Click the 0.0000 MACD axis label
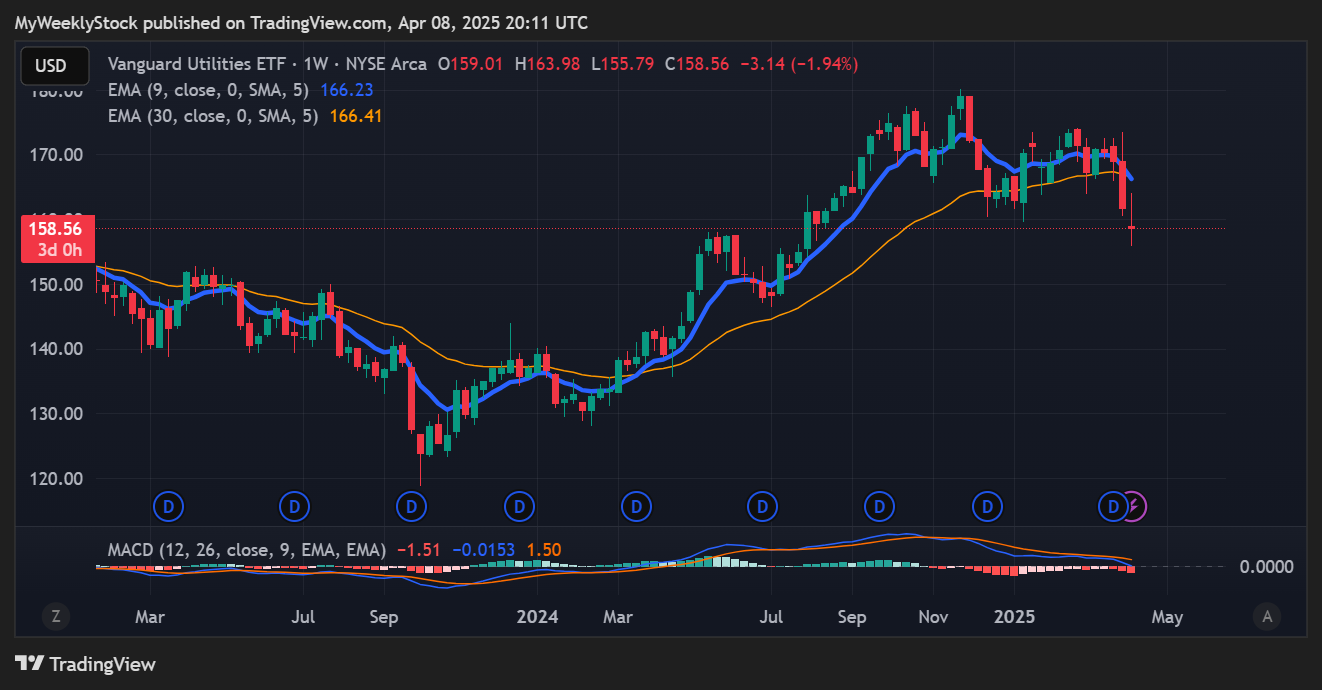 pos(1267,567)
